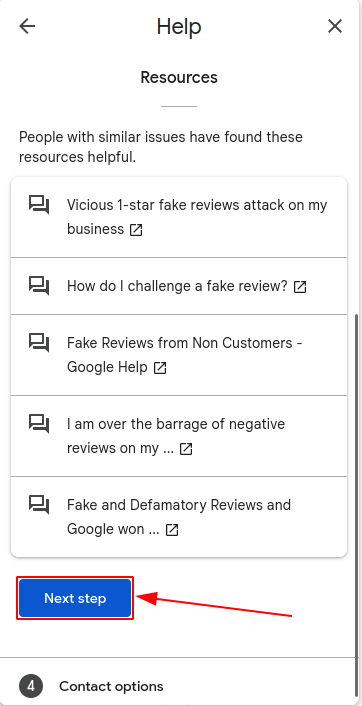Open 'How do I challenge a fake review?' link
The width and height of the screenshot is (362, 706).
(x=179, y=286)
